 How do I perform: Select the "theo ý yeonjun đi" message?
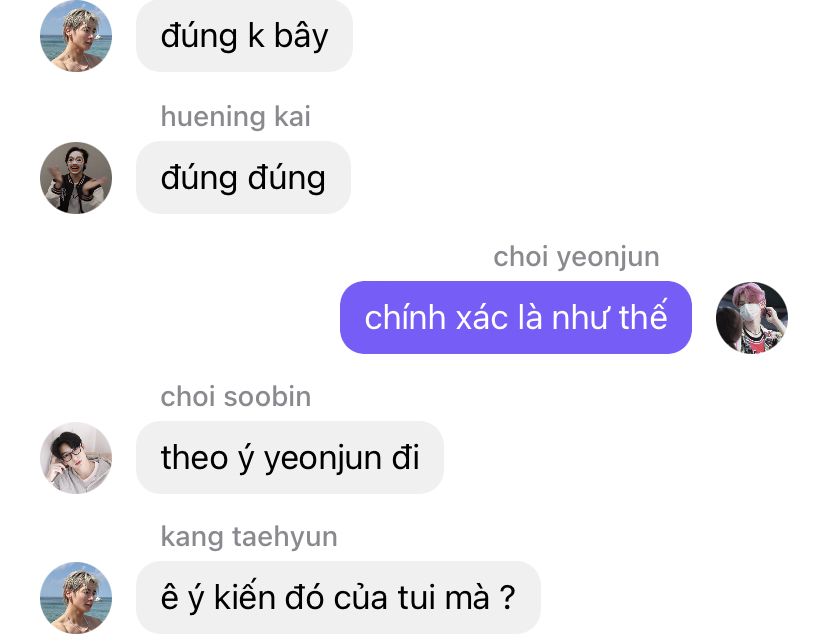point(290,458)
